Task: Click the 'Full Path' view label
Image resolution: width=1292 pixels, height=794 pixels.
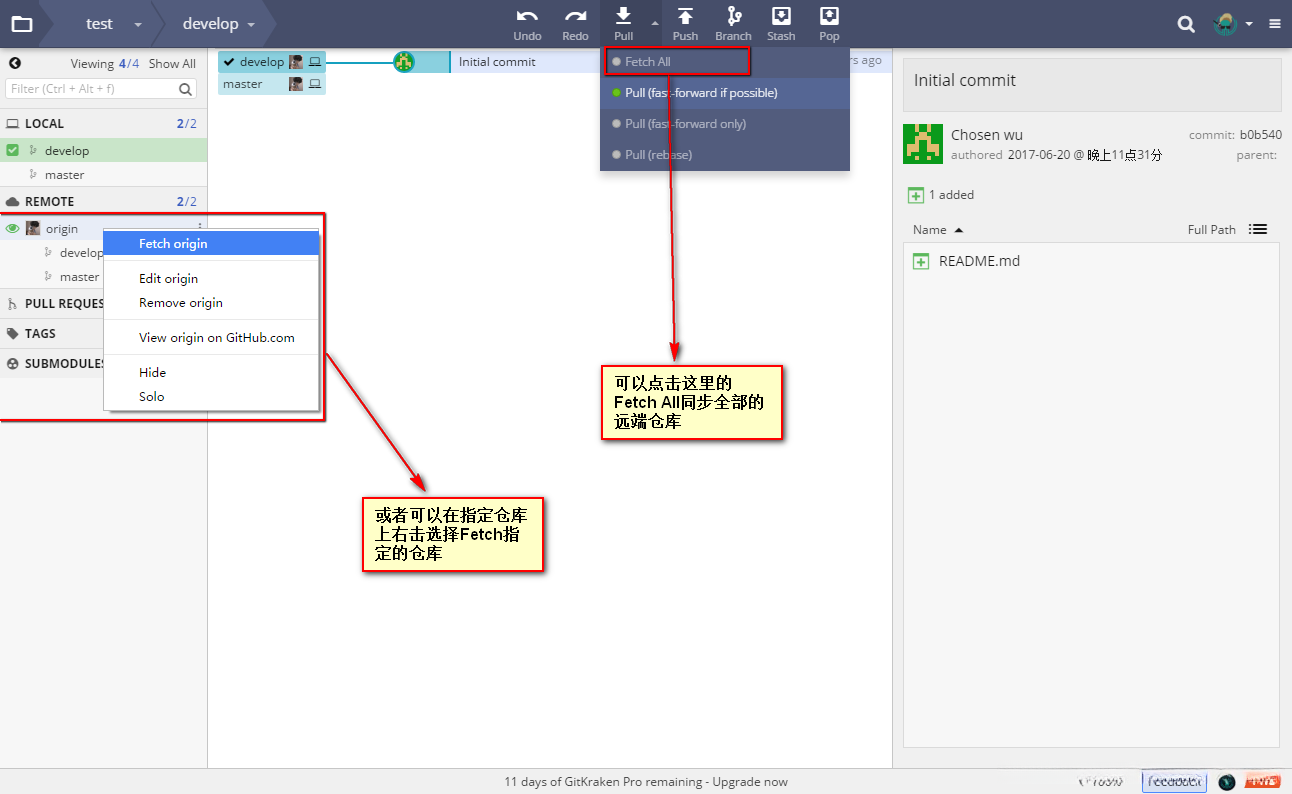Action: (1212, 229)
